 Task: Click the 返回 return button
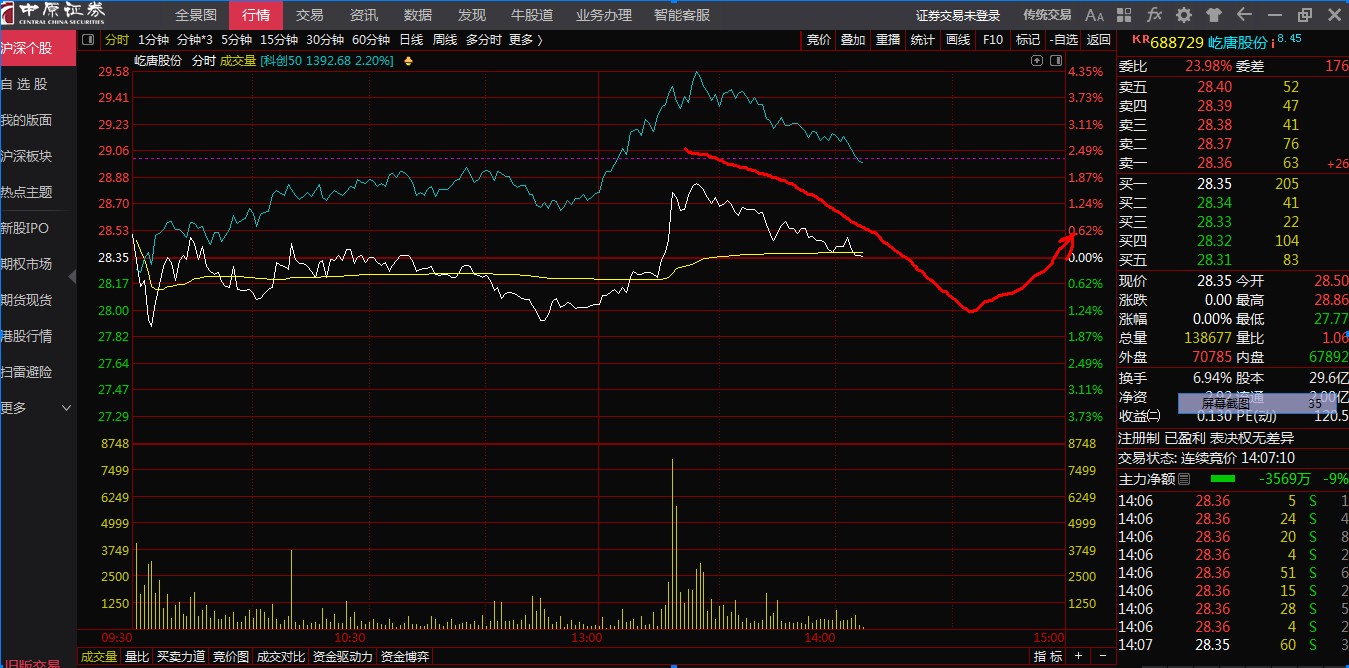click(1099, 40)
